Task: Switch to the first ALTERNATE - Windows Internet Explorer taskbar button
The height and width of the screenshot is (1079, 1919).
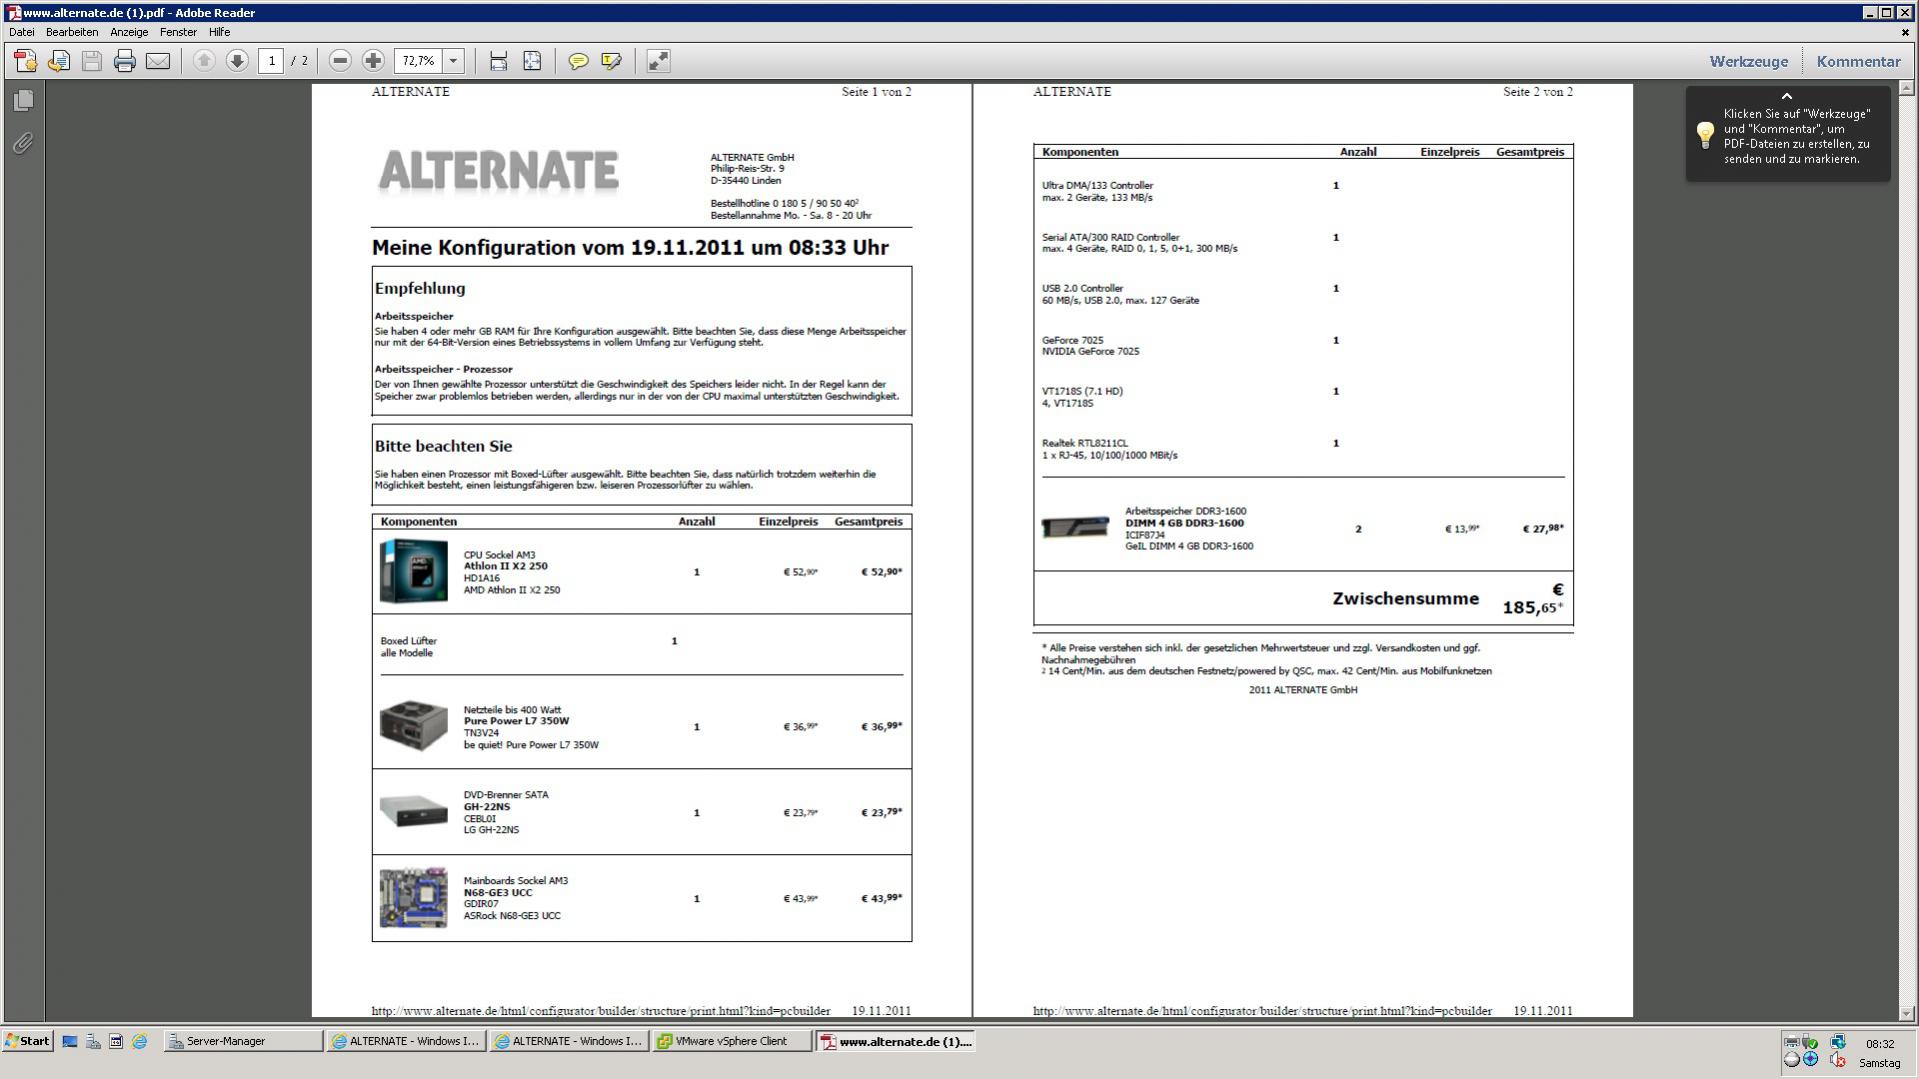Action: click(x=406, y=1041)
